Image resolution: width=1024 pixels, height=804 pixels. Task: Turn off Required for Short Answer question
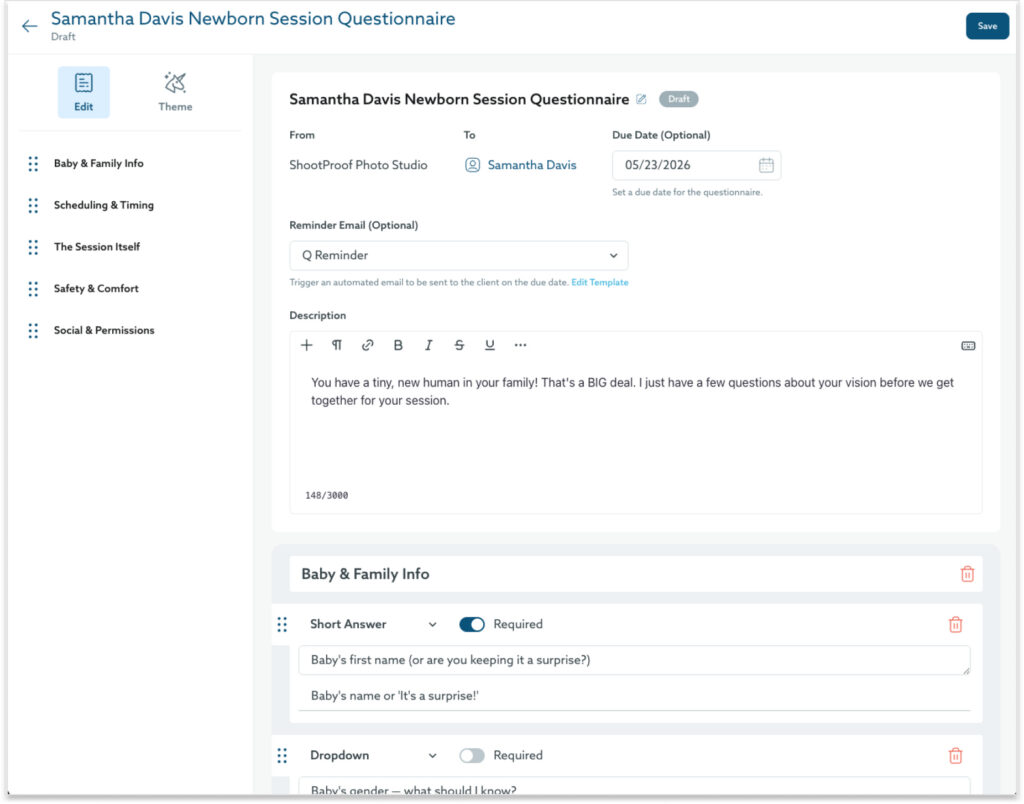(471, 624)
